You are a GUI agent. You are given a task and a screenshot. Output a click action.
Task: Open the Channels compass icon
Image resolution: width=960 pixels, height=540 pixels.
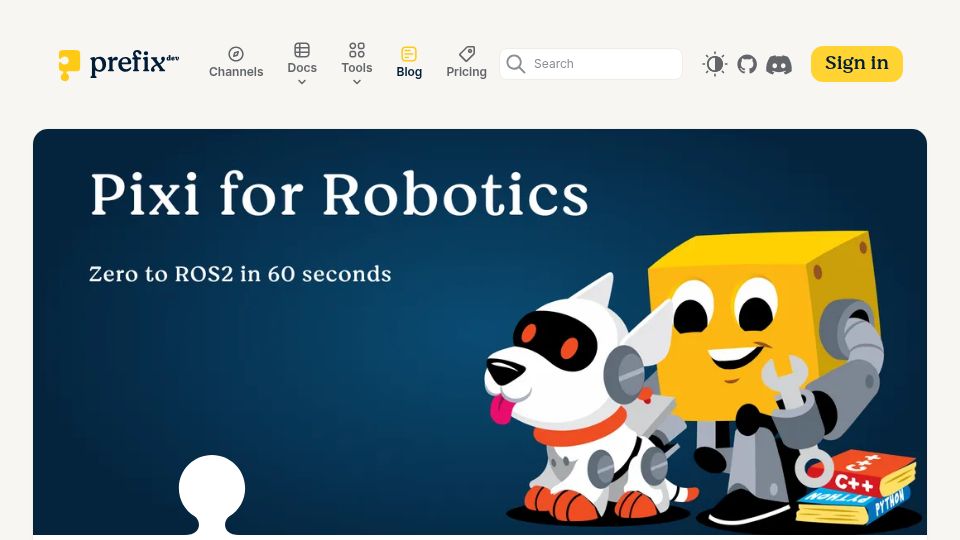(x=236, y=54)
